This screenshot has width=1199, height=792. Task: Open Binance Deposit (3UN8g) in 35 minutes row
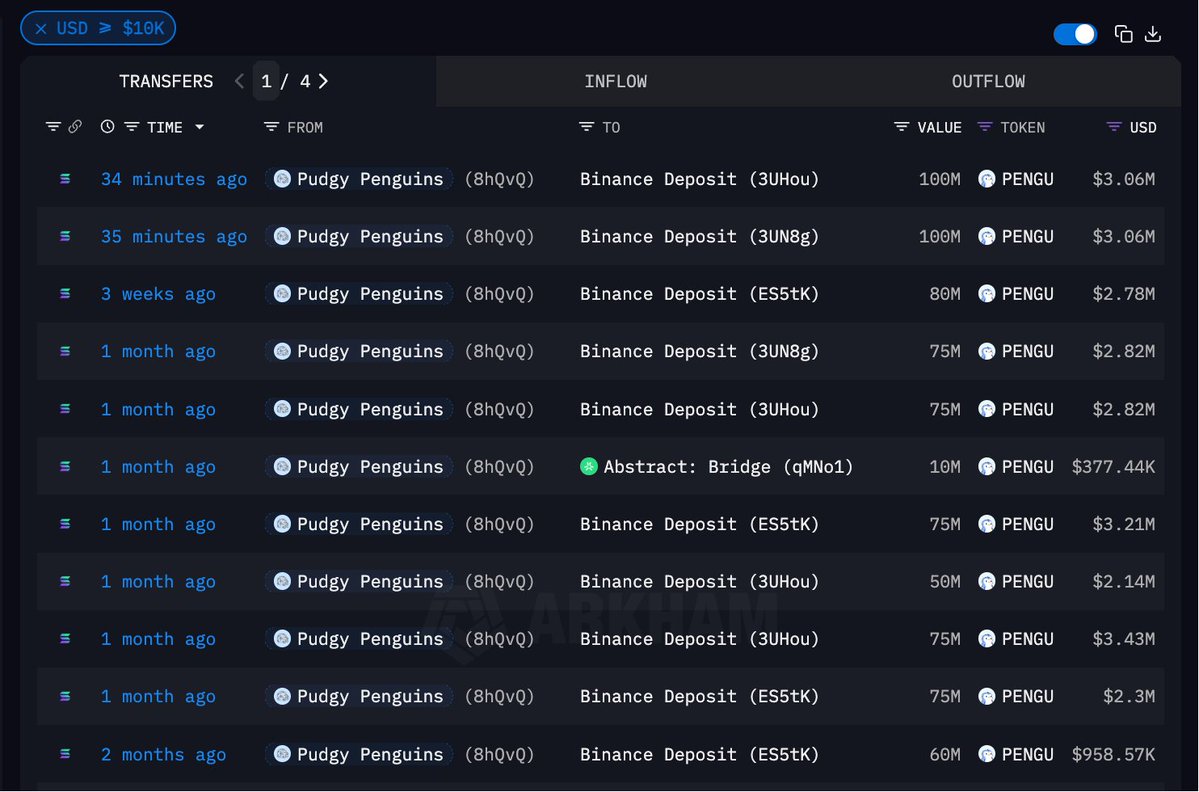699,236
